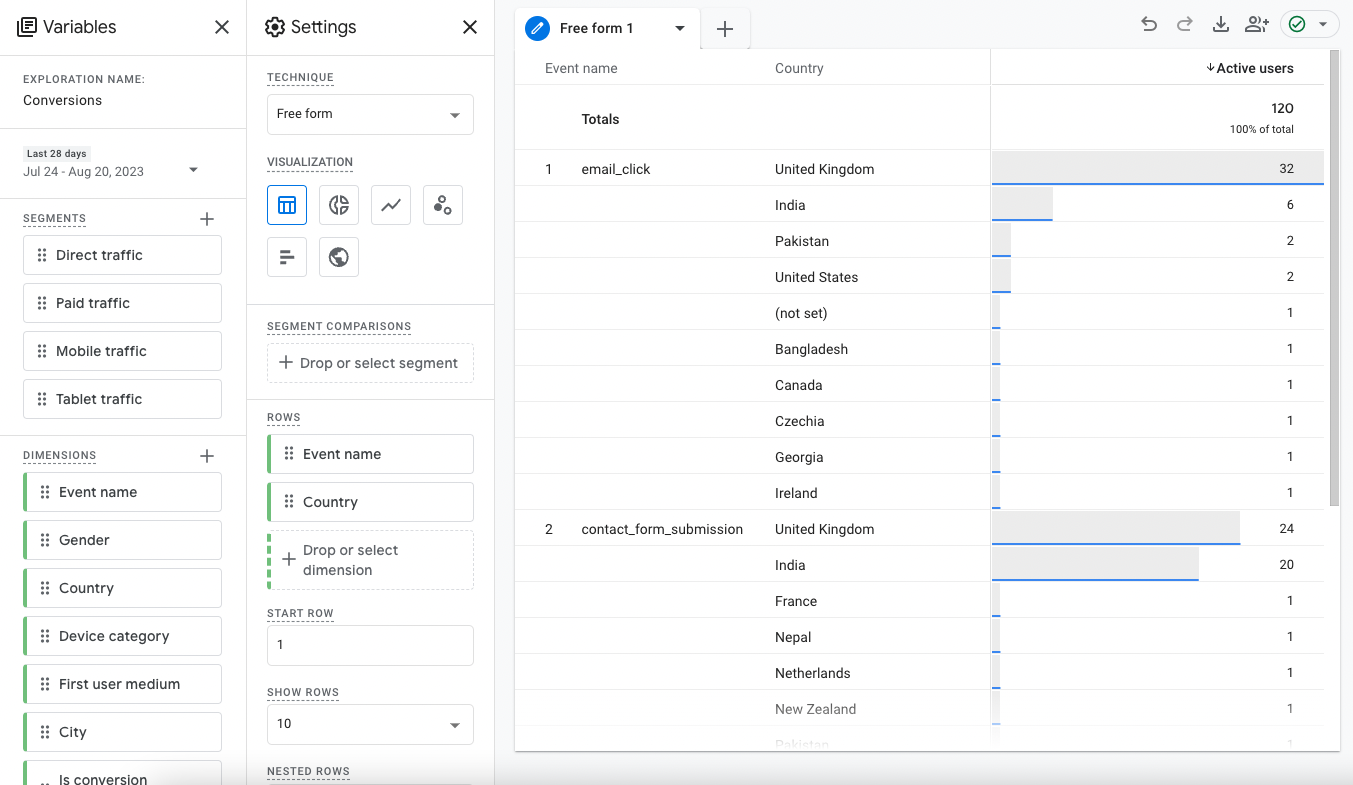The image size is (1353, 785).
Task: Open the Free form 1 tab menu
Action: (x=680, y=28)
